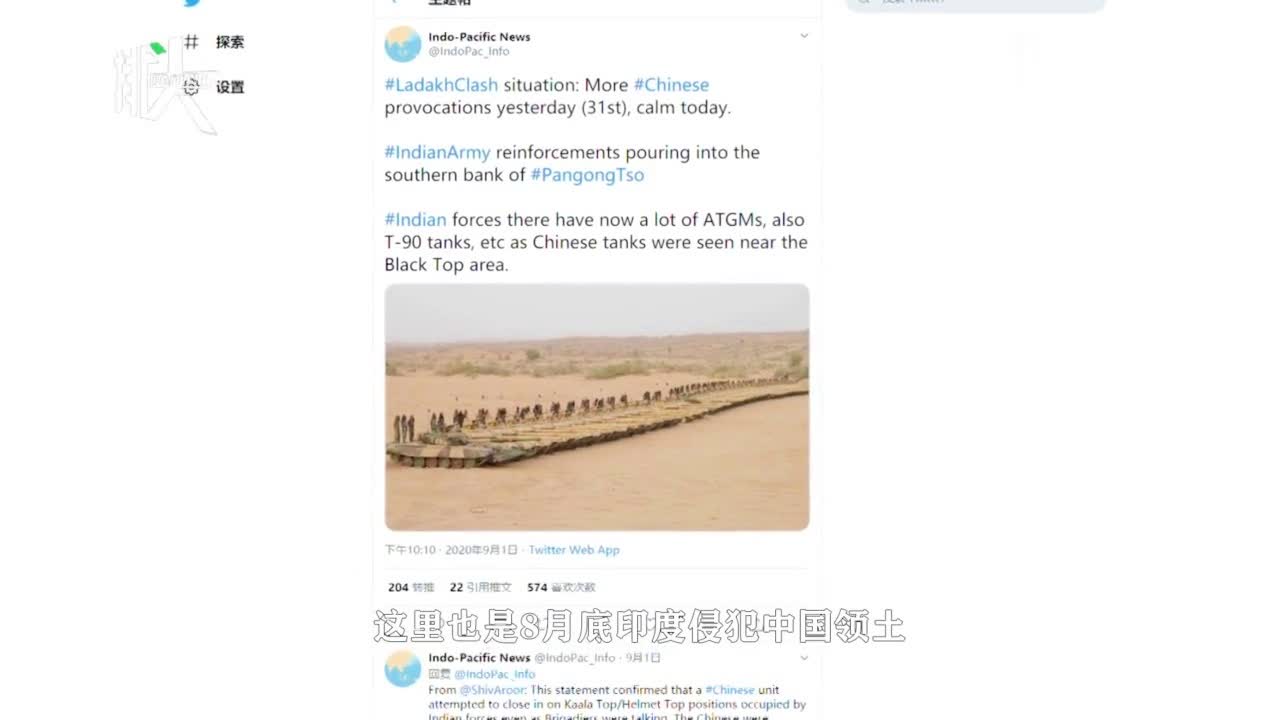Click the Twitter bird logo

(192, 3)
